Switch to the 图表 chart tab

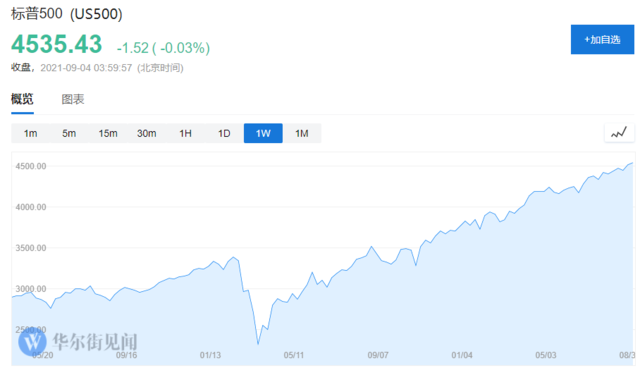click(73, 99)
